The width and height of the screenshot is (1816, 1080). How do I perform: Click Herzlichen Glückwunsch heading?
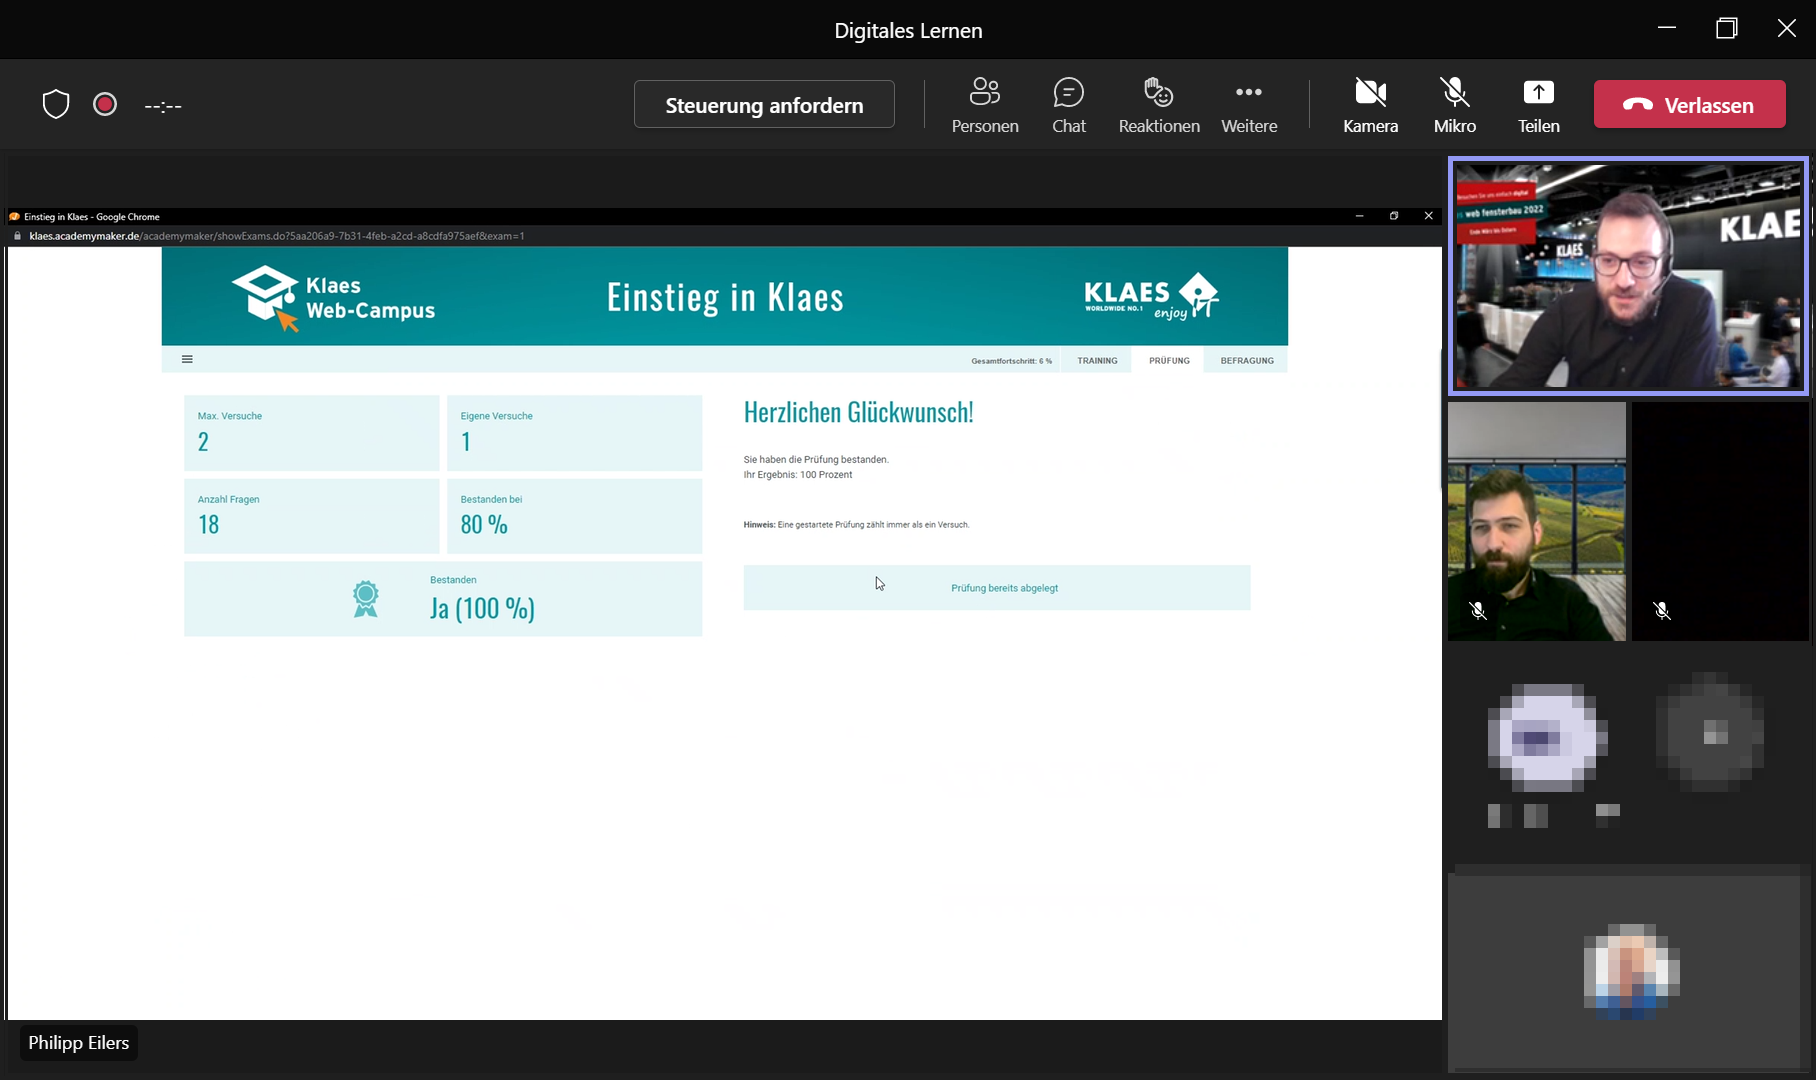pos(858,412)
